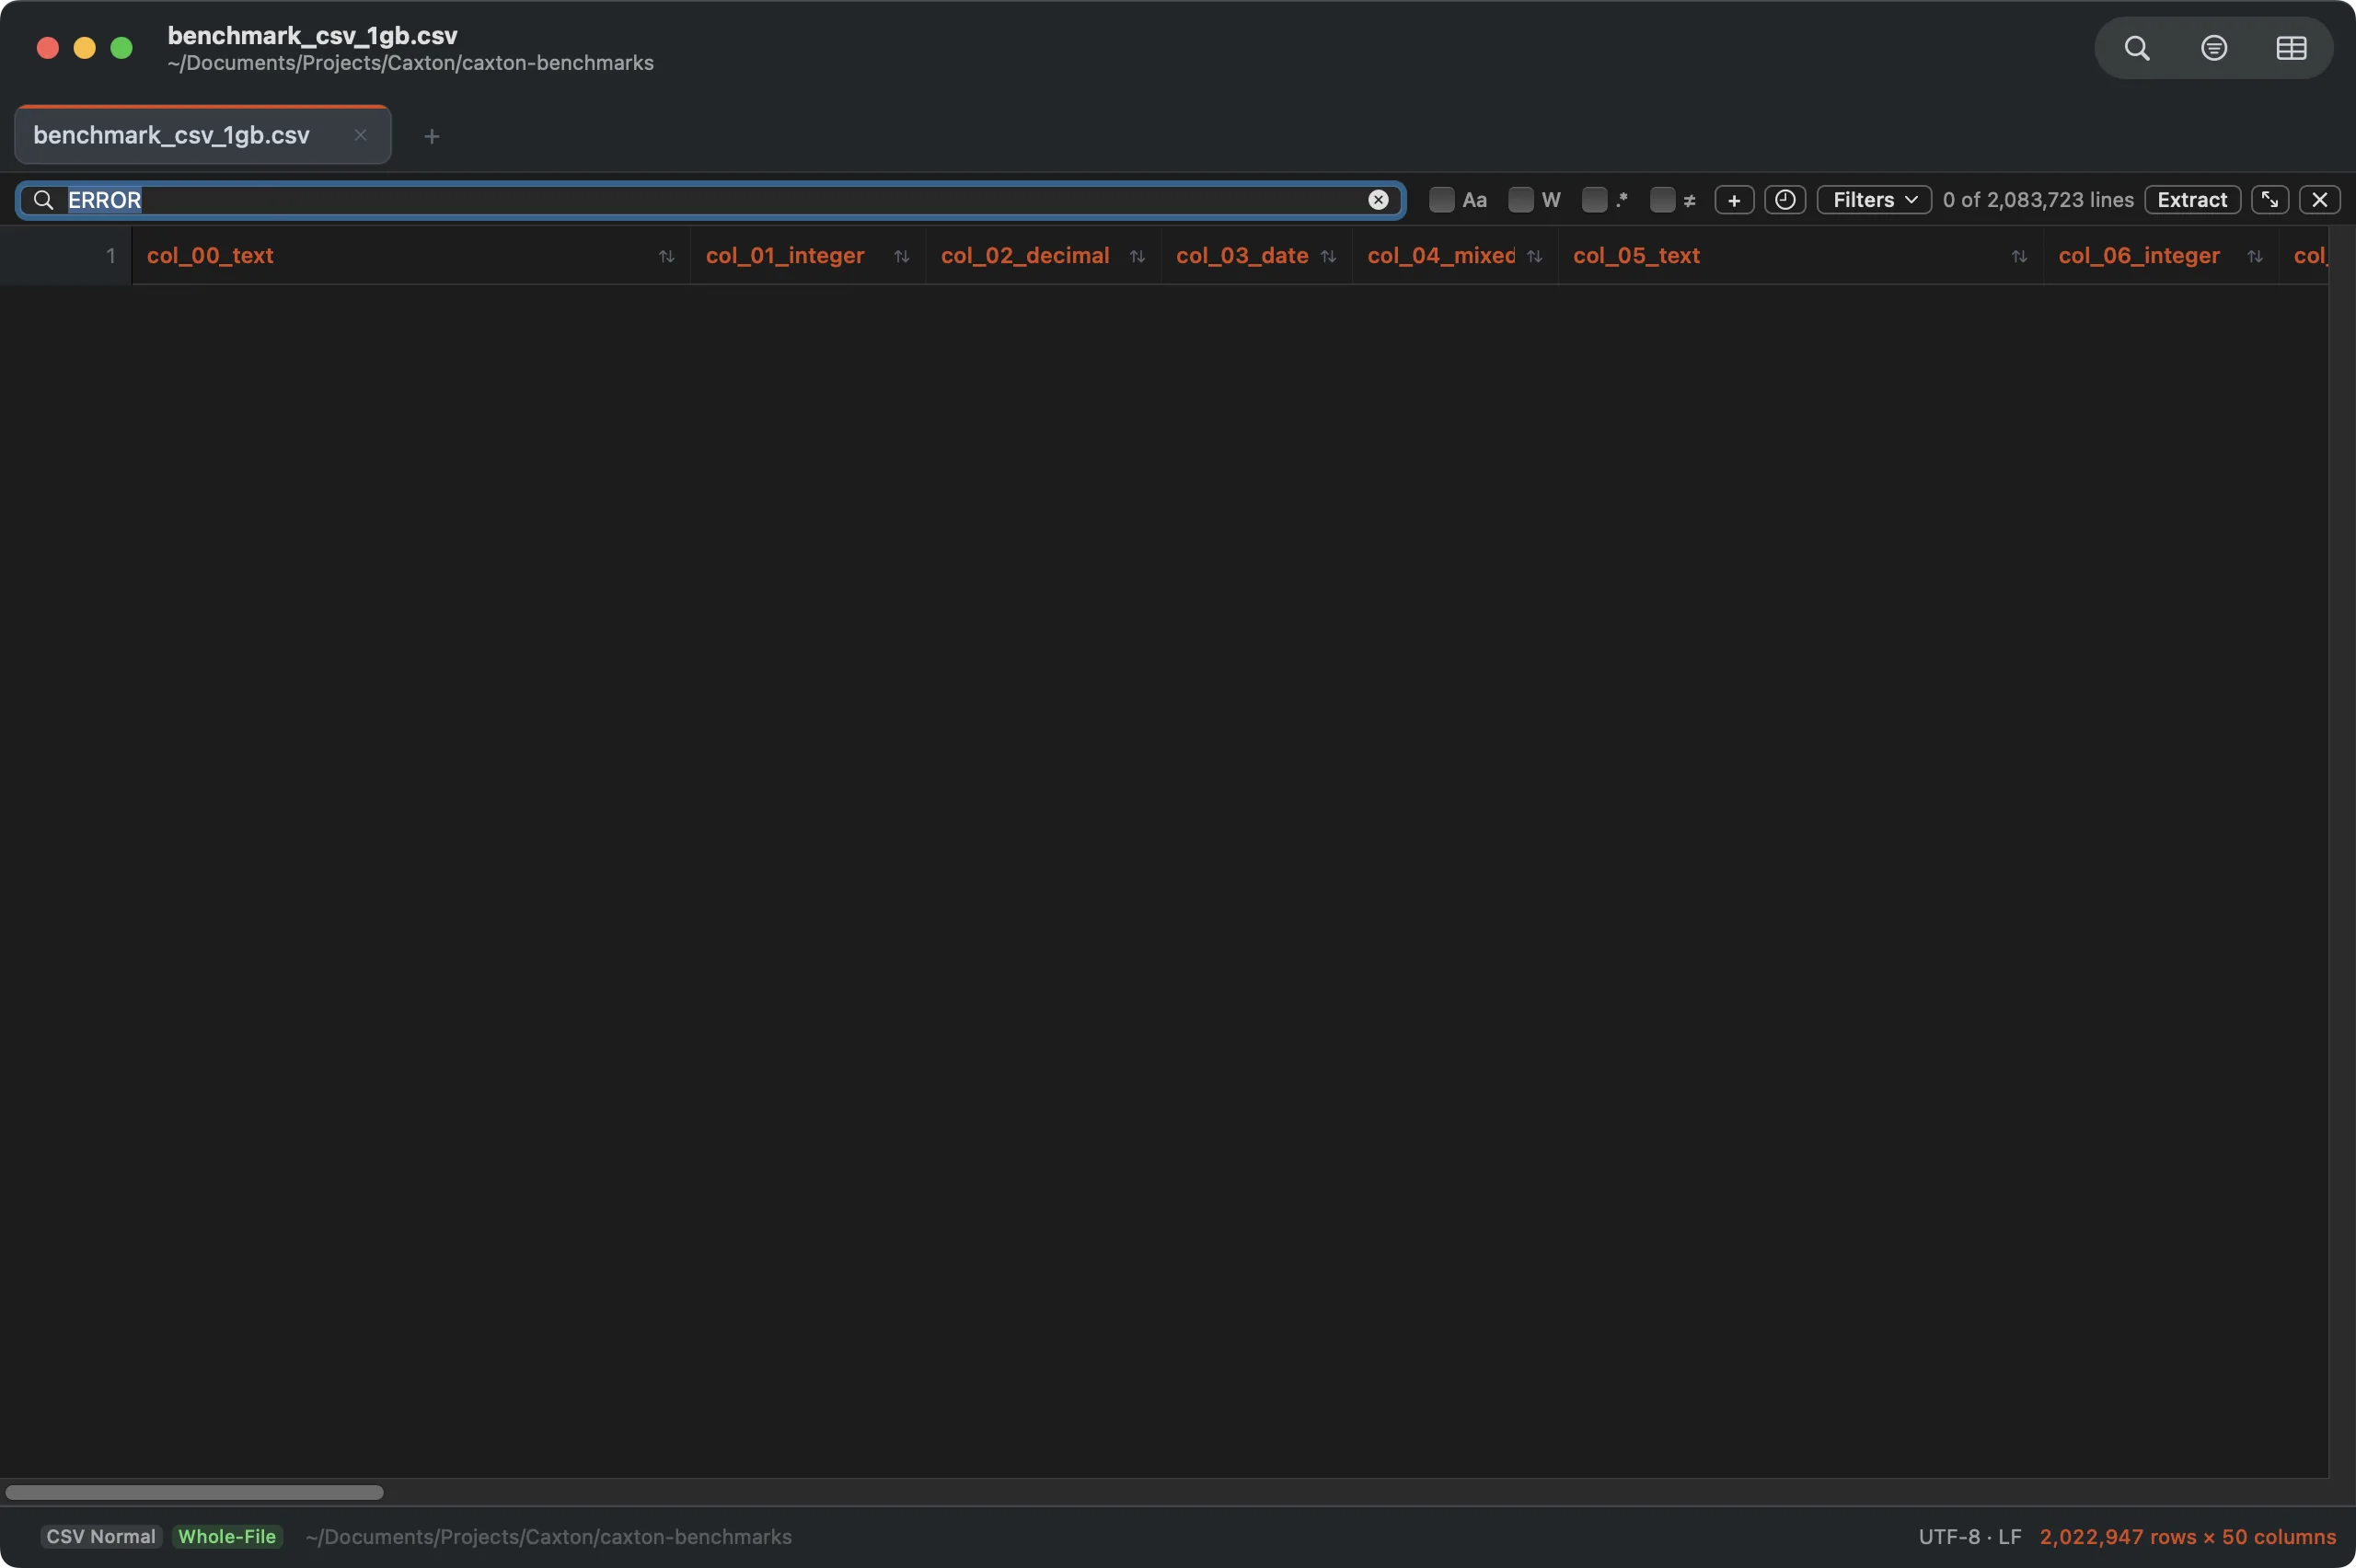Viewport: 2356px width, 1568px height.
Task: Open search via the top-right magnifier icon
Action: pos(2137,48)
